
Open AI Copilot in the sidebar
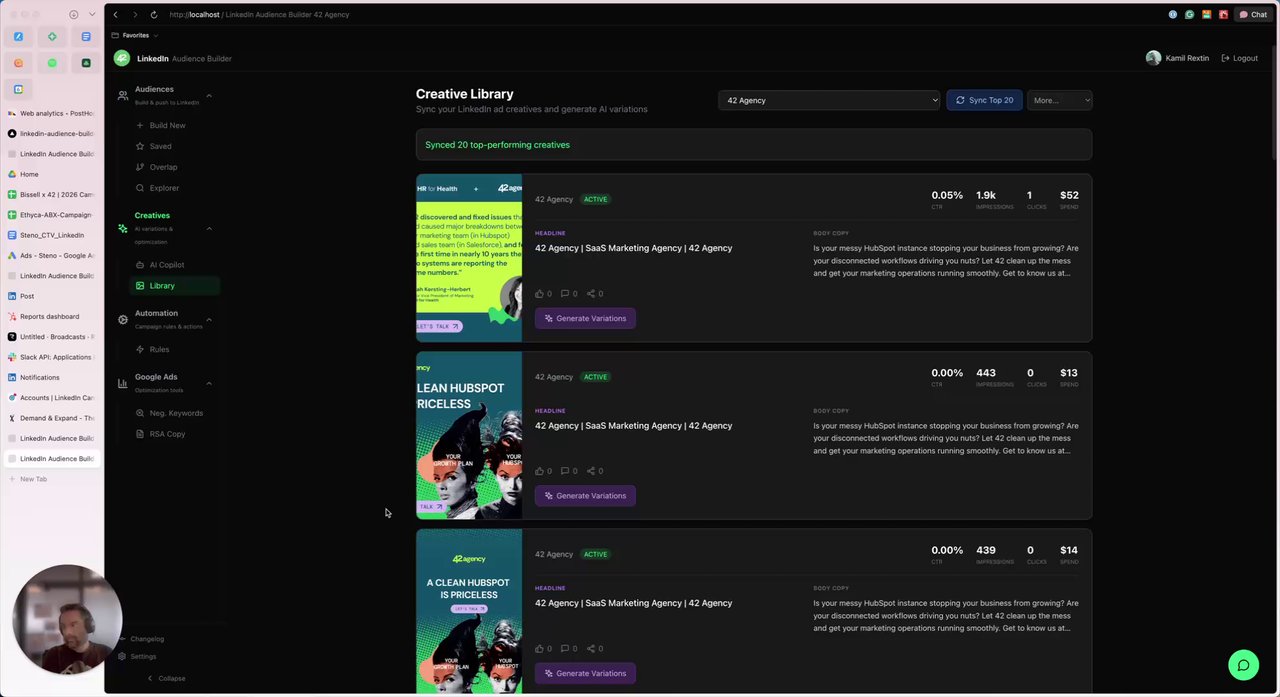[167, 265]
